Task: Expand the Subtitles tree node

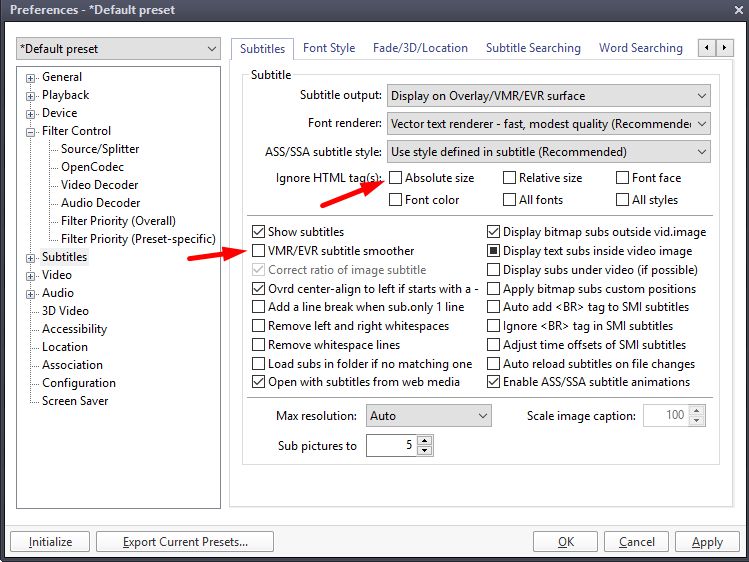Action: coord(31,258)
